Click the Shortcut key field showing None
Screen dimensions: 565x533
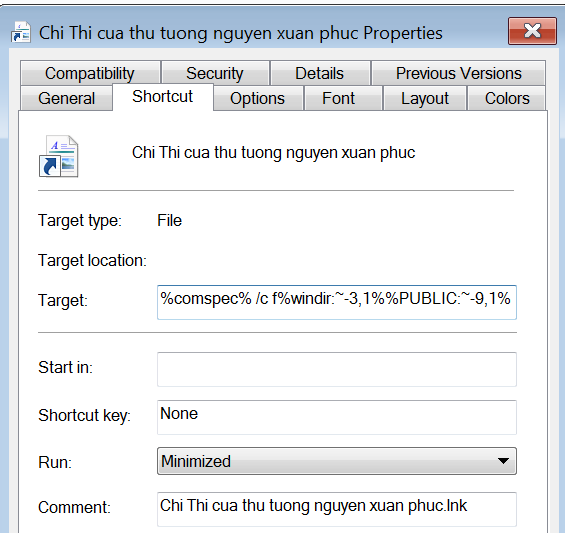point(337,417)
